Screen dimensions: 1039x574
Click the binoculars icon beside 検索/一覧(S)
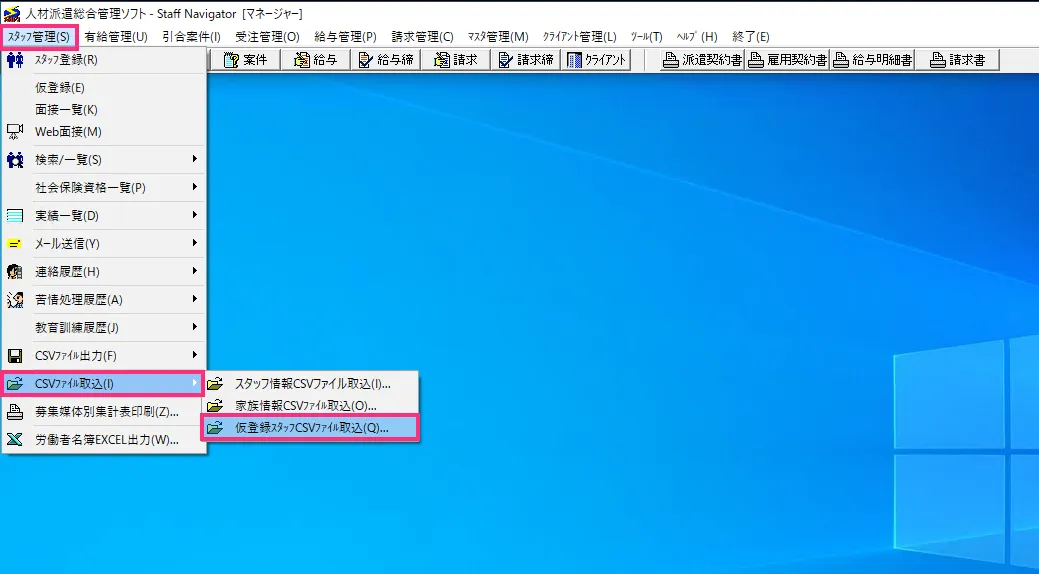[x=15, y=159]
